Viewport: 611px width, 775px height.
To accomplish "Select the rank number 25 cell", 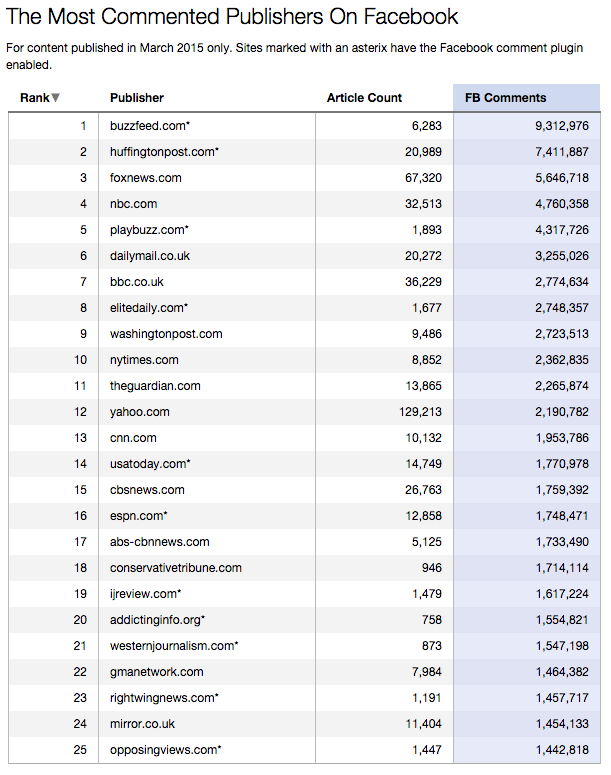I will (80, 750).
